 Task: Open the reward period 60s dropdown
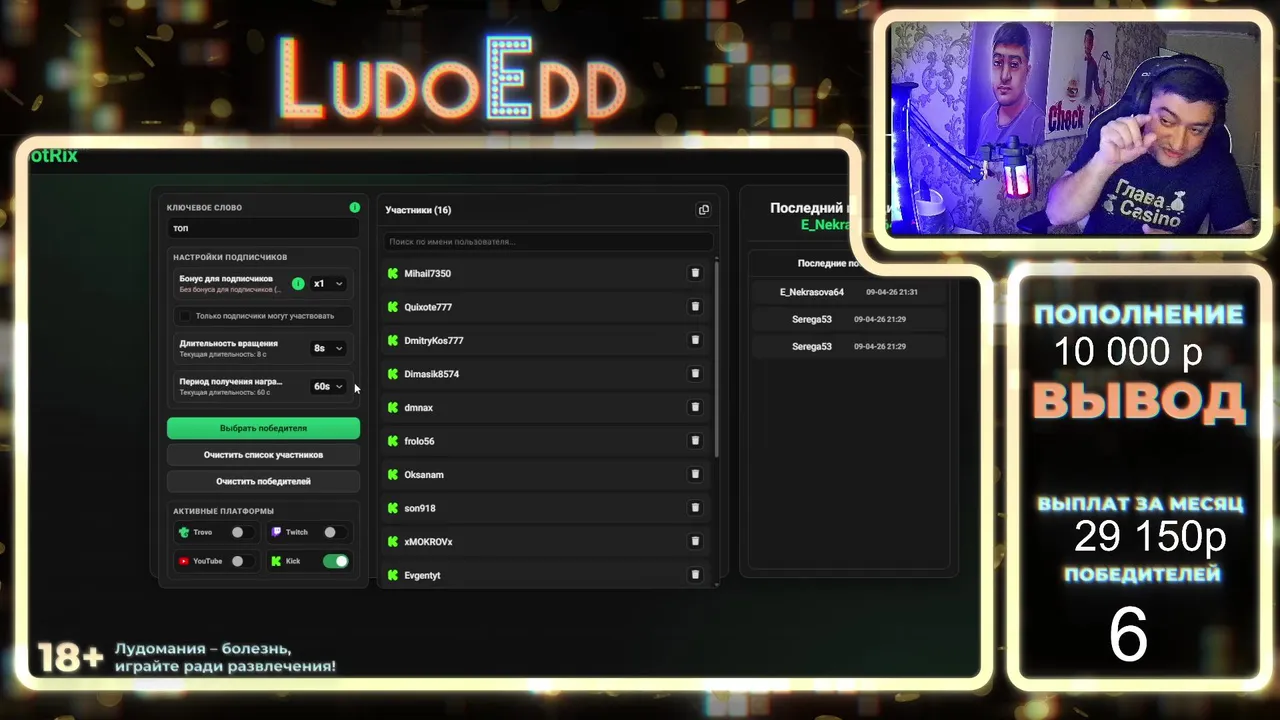[328, 386]
